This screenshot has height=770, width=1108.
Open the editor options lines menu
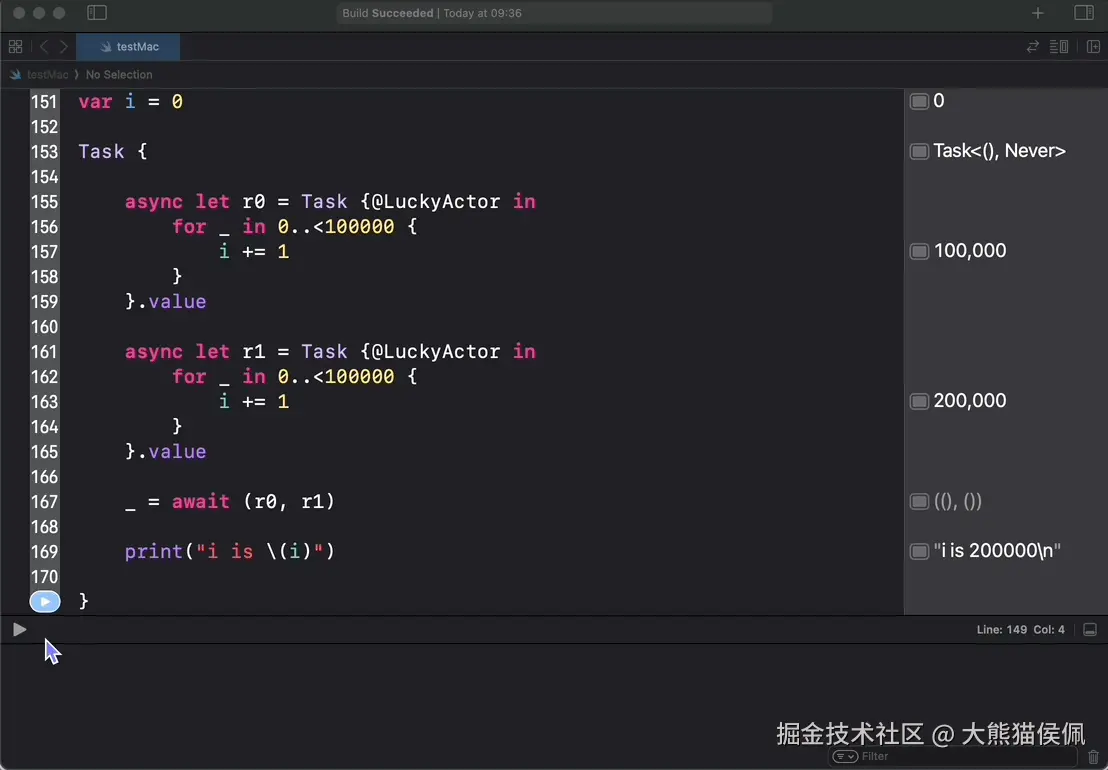pyautogui.click(x=1059, y=47)
